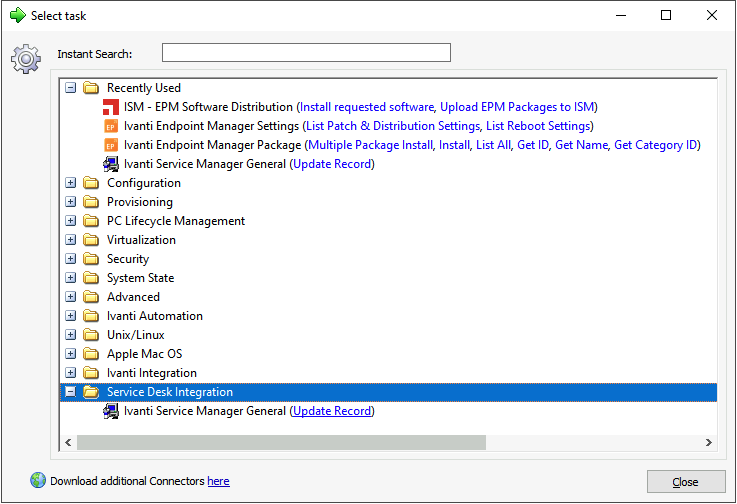Click the Ivanti Integration folder icon
The height and width of the screenshot is (504, 737).
pos(91,373)
